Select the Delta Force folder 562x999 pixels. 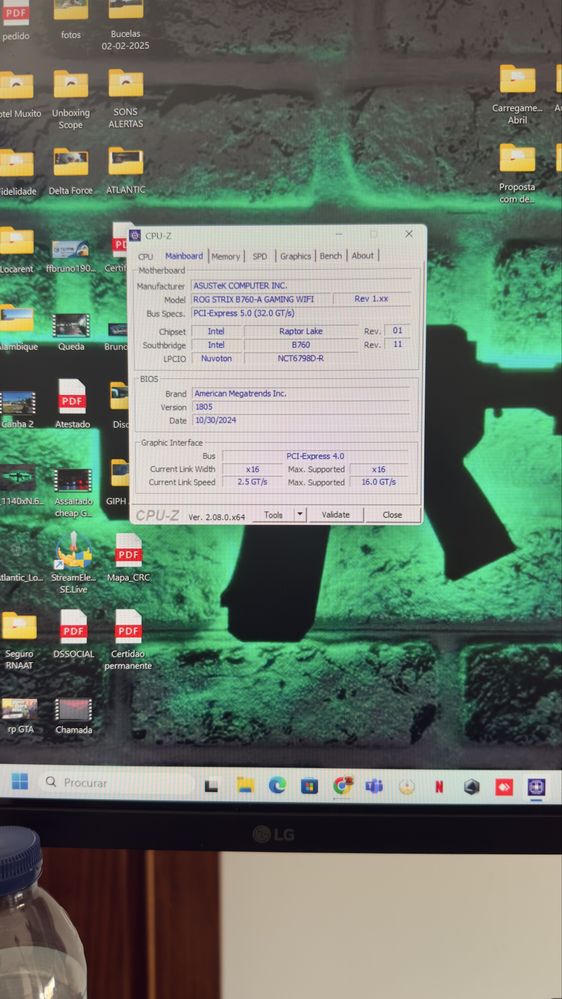pyautogui.click(x=71, y=171)
